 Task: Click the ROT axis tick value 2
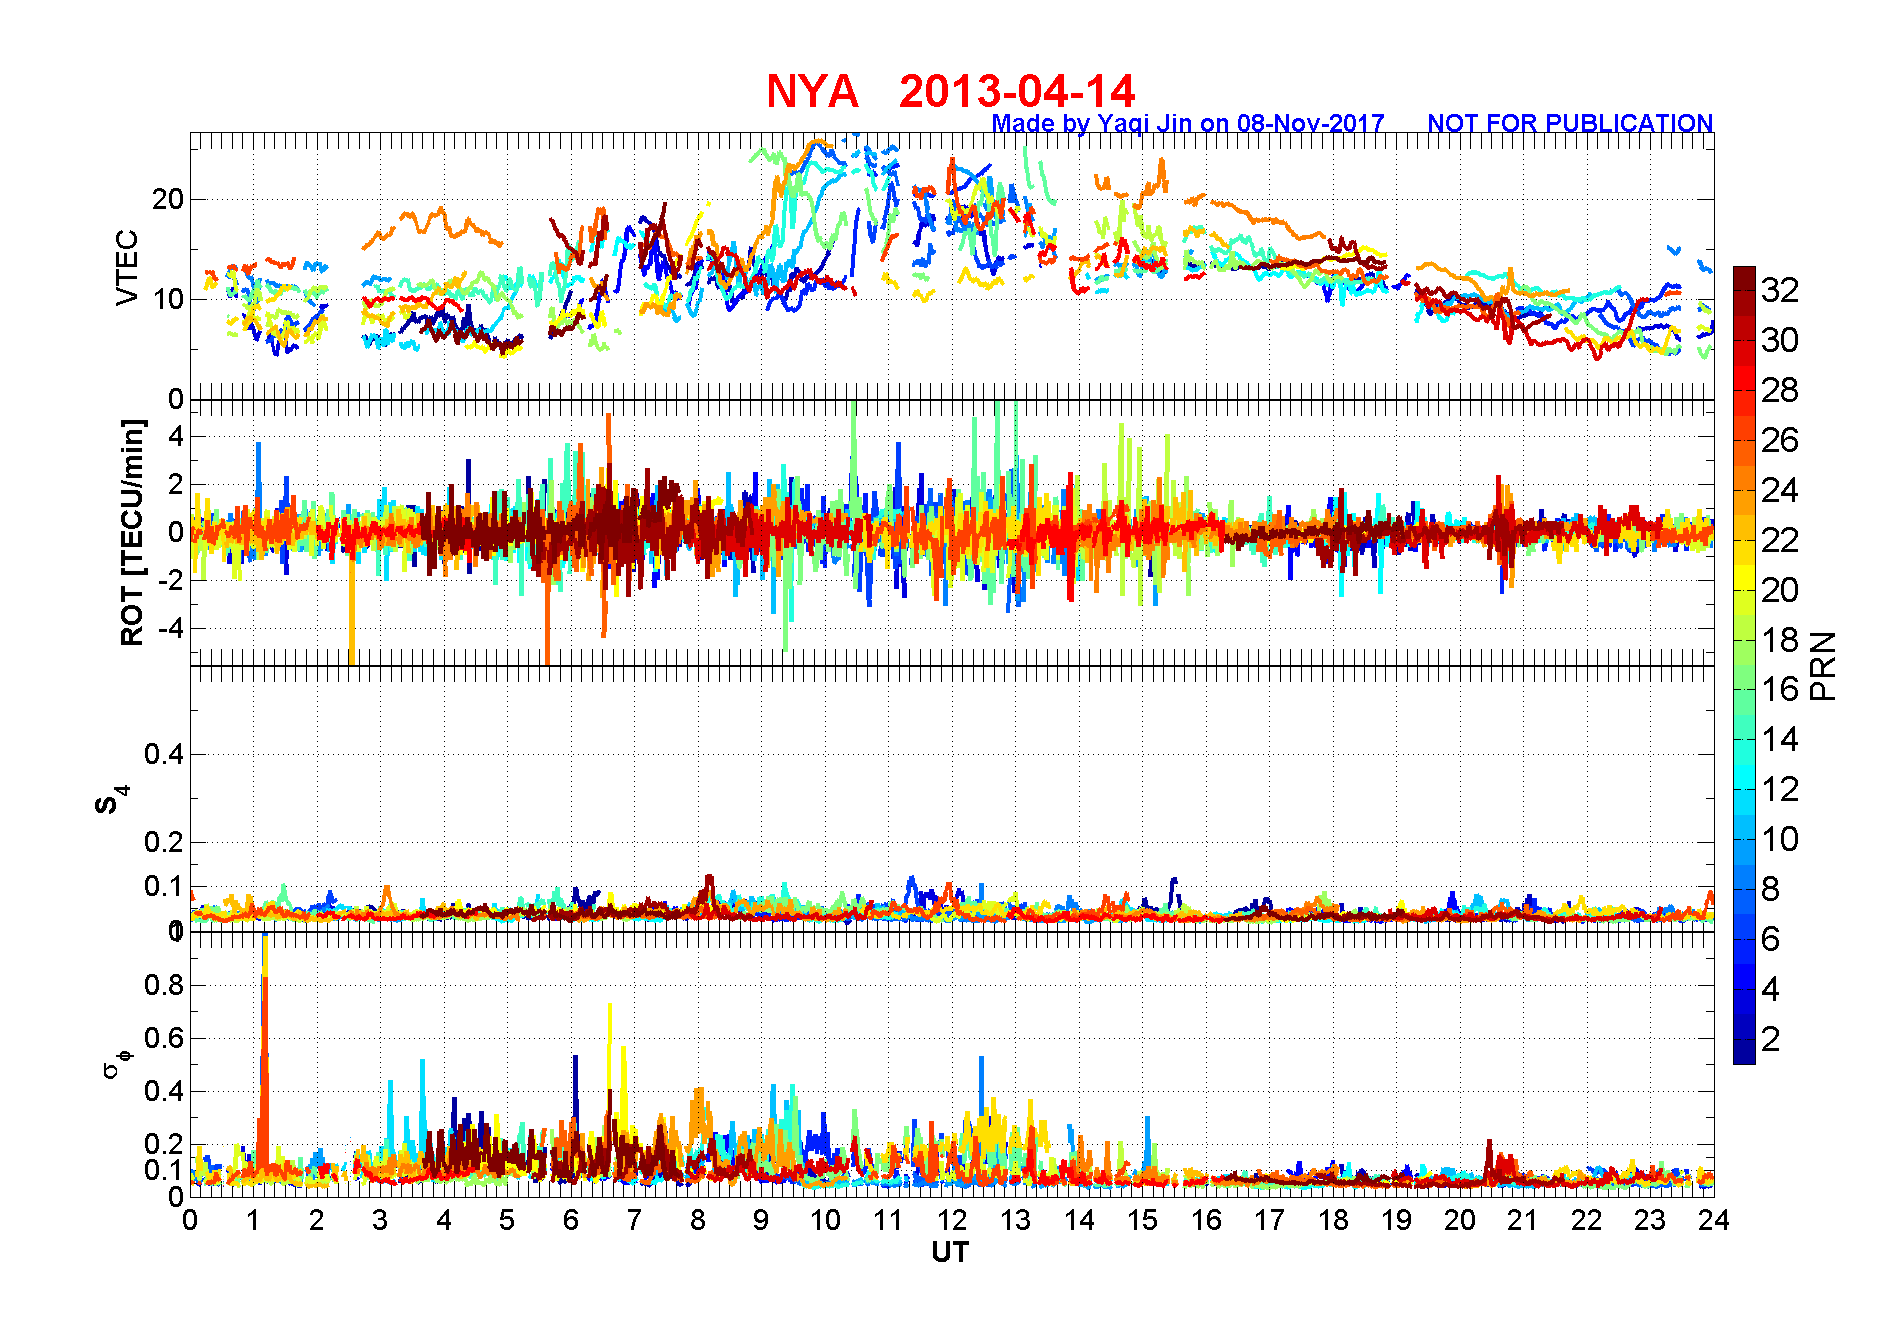[x=176, y=484]
